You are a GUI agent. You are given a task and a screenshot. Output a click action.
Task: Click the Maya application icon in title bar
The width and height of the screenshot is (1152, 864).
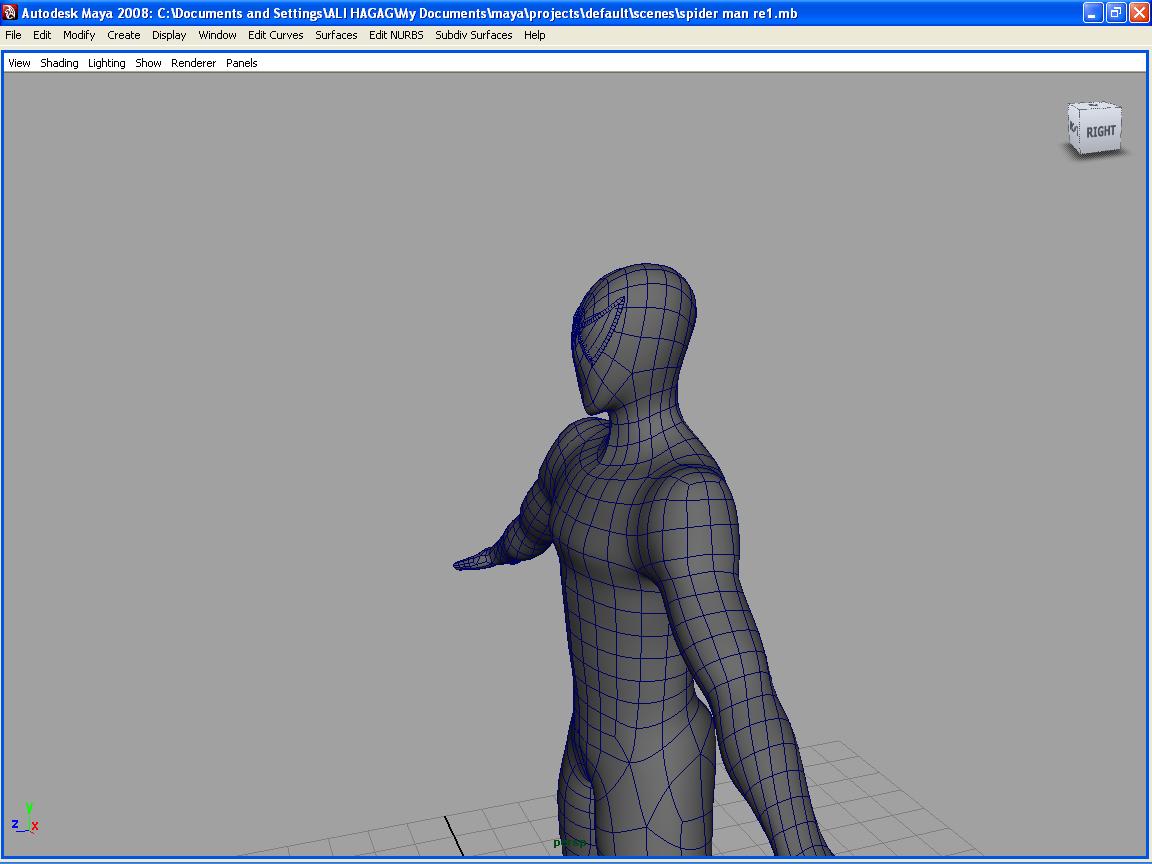pyautogui.click(x=10, y=12)
